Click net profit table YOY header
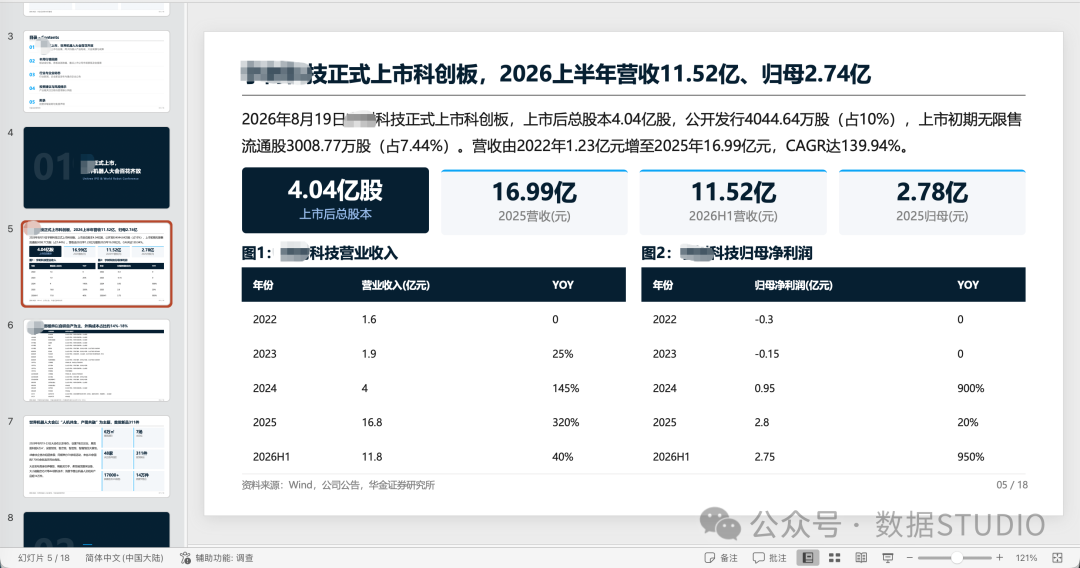The height and width of the screenshot is (568, 1080). pyautogui.click(x=968, y=285)
